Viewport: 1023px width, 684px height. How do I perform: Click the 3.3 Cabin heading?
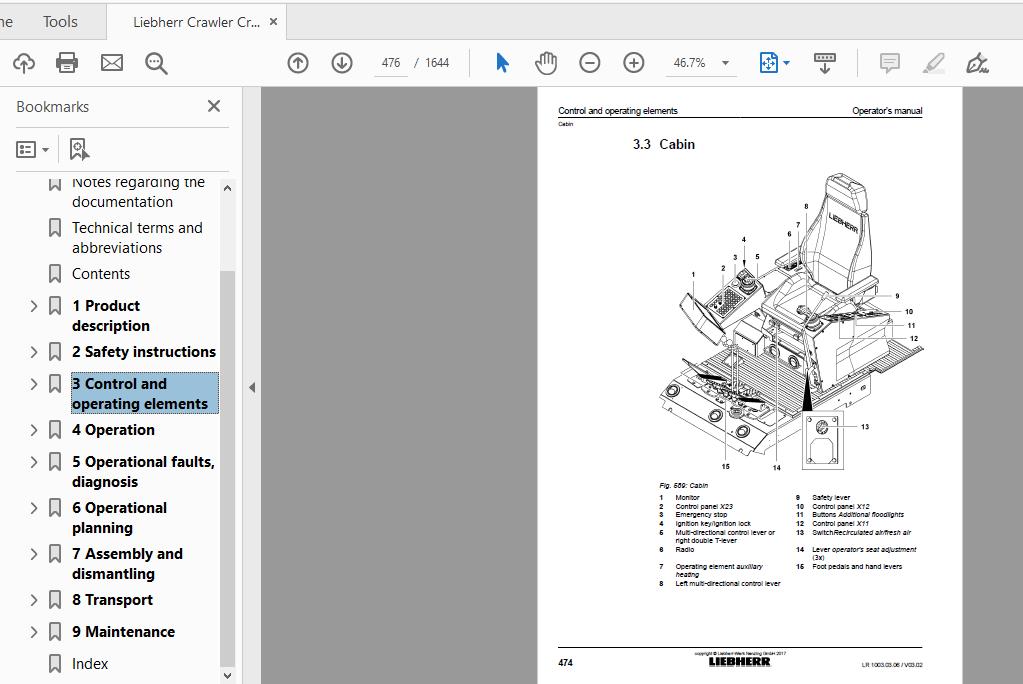[x=664, y=144]
